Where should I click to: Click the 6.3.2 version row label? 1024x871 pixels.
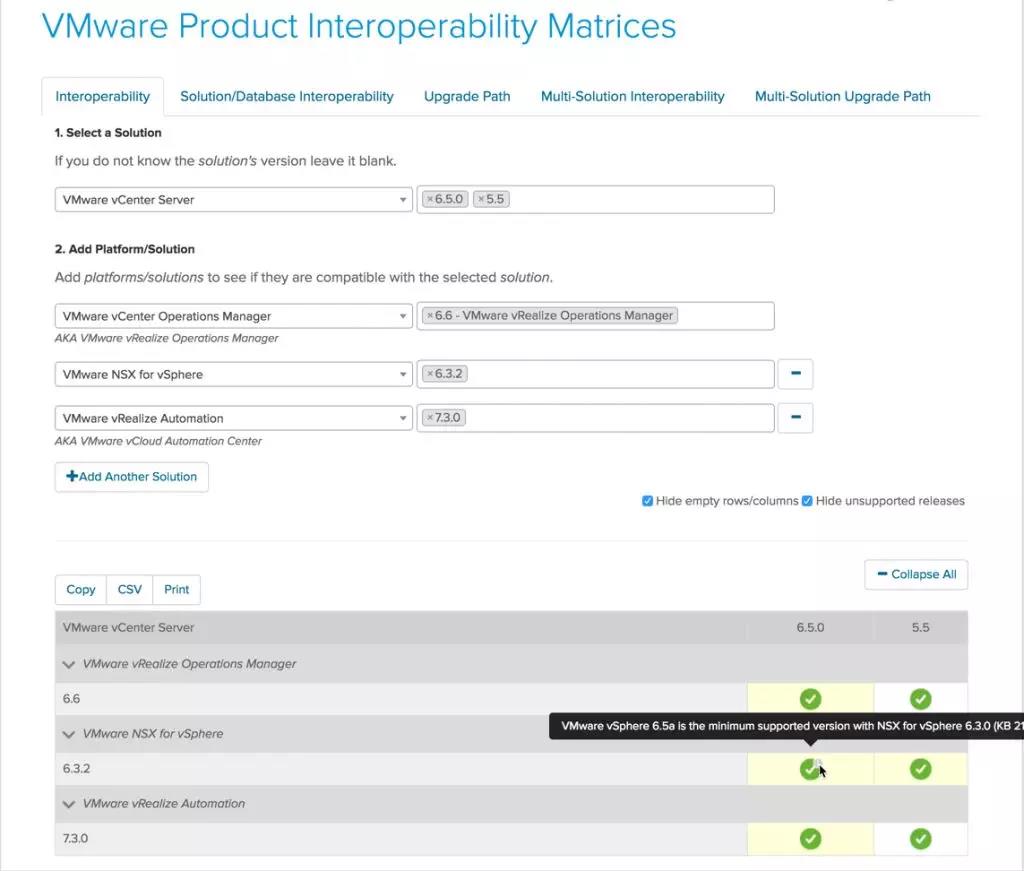coord(76,768)
